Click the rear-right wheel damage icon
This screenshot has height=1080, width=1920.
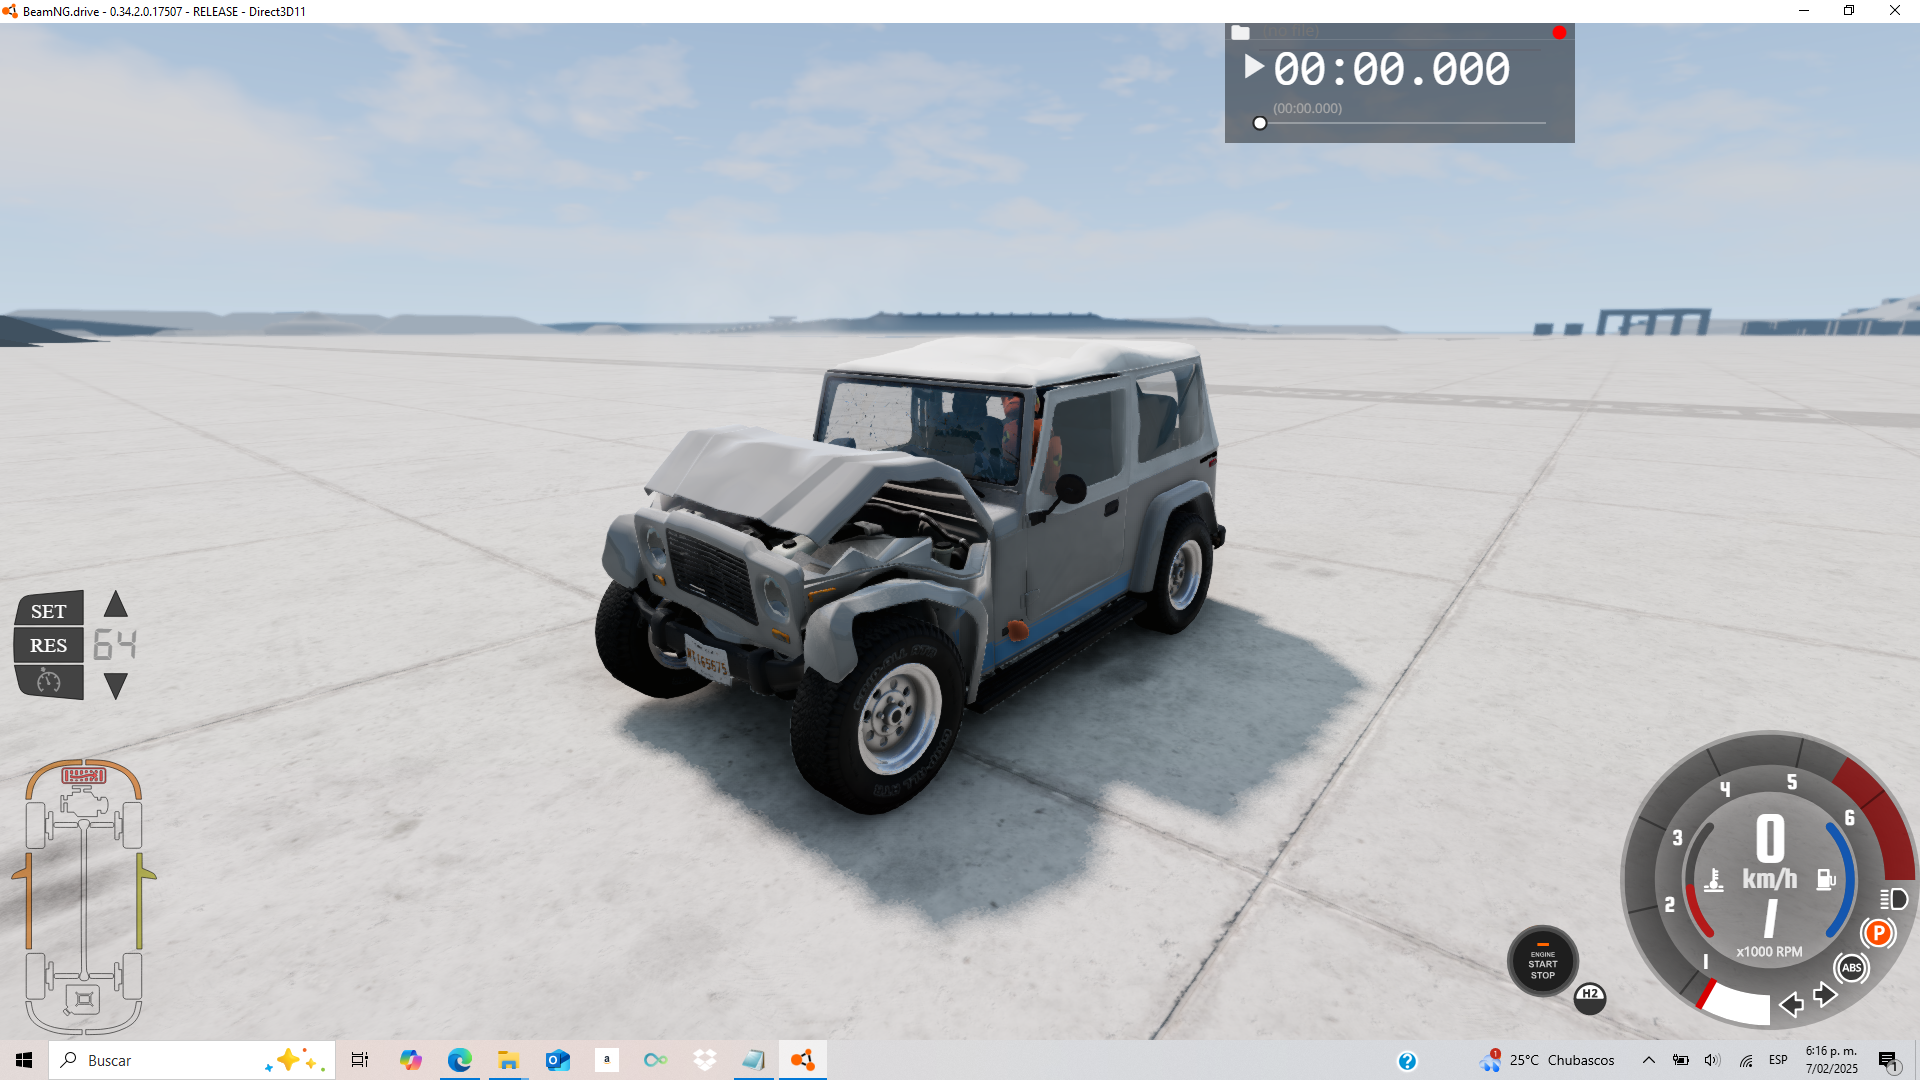click(132, 976)
